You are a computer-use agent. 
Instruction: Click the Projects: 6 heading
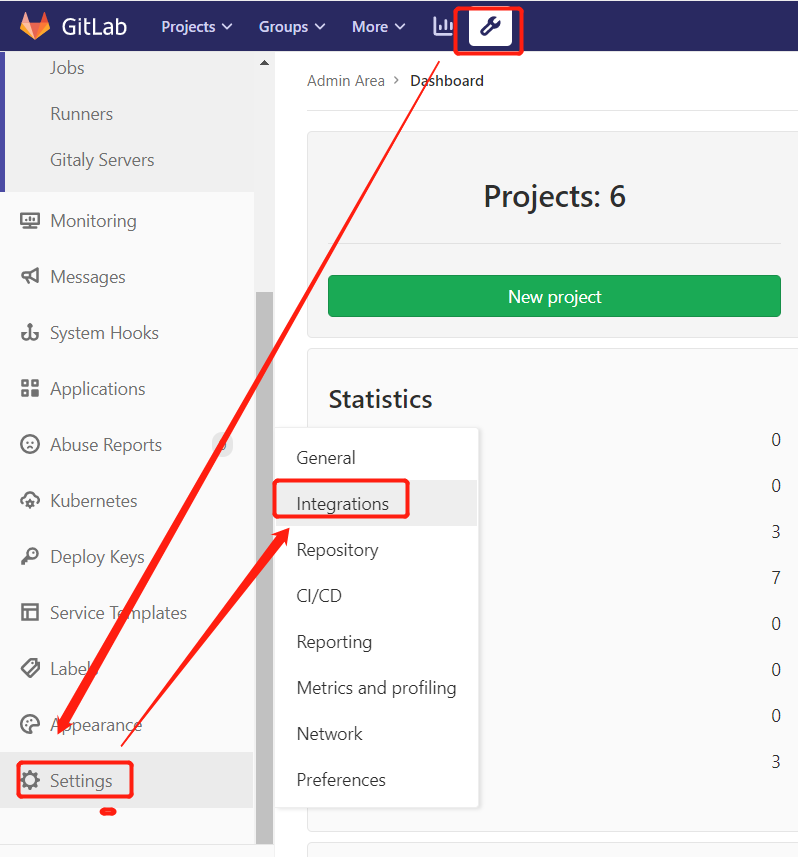[554, 196]
